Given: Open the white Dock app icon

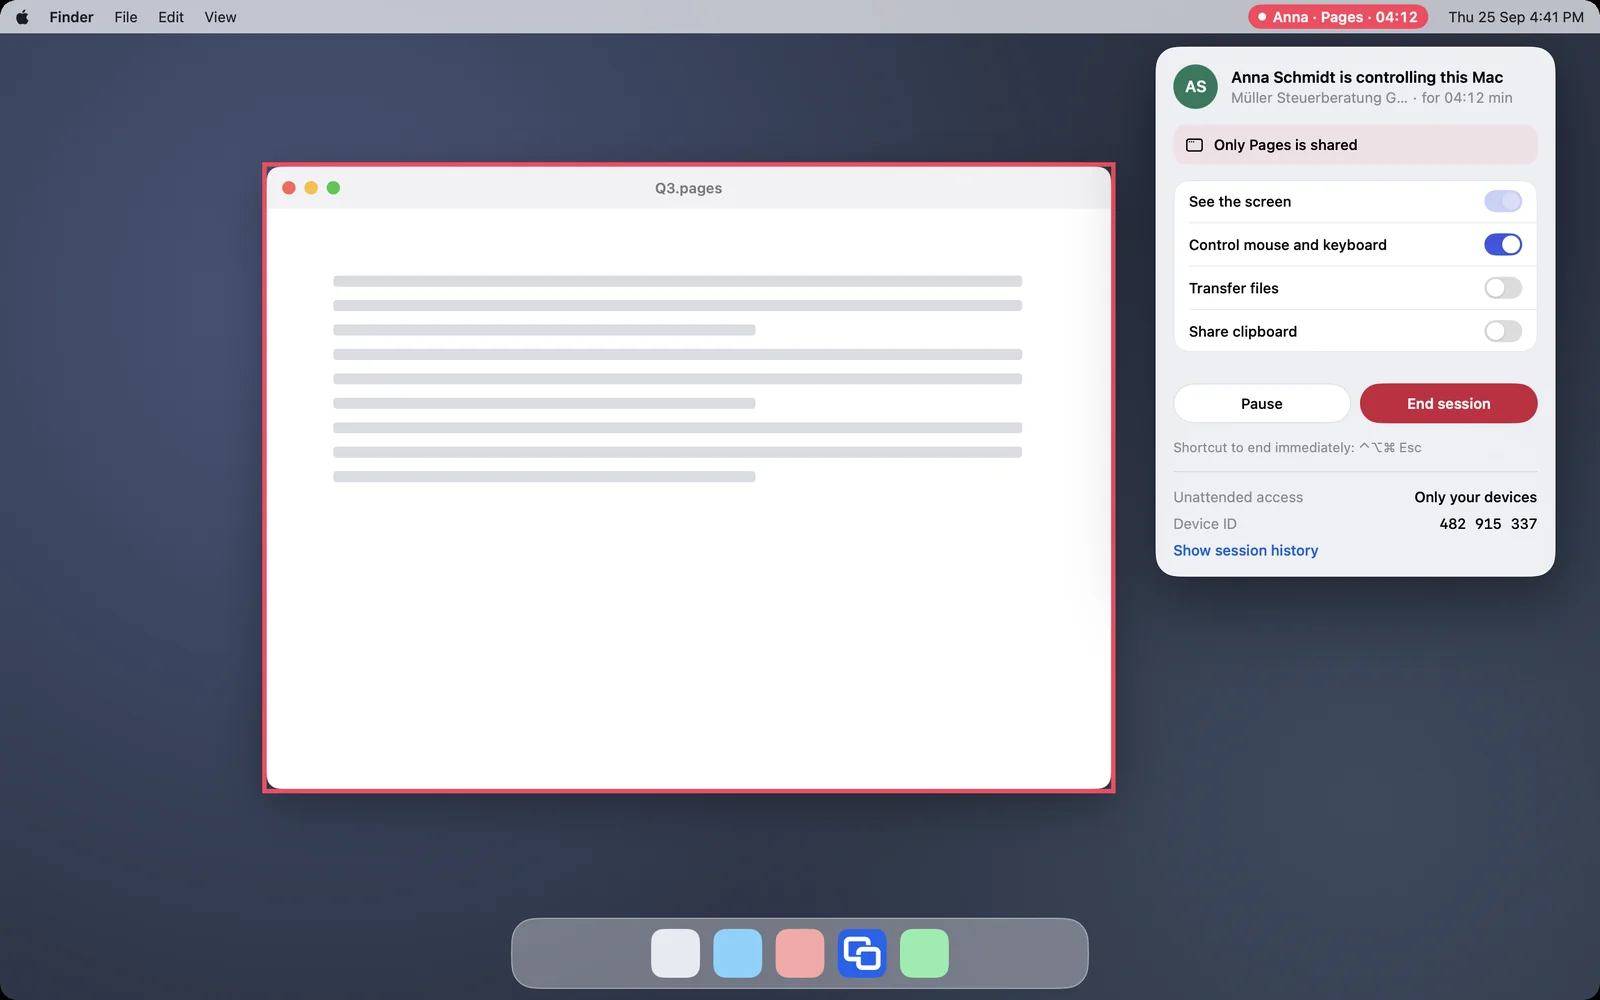Looking at the screenshot, I should click(676, 953).
